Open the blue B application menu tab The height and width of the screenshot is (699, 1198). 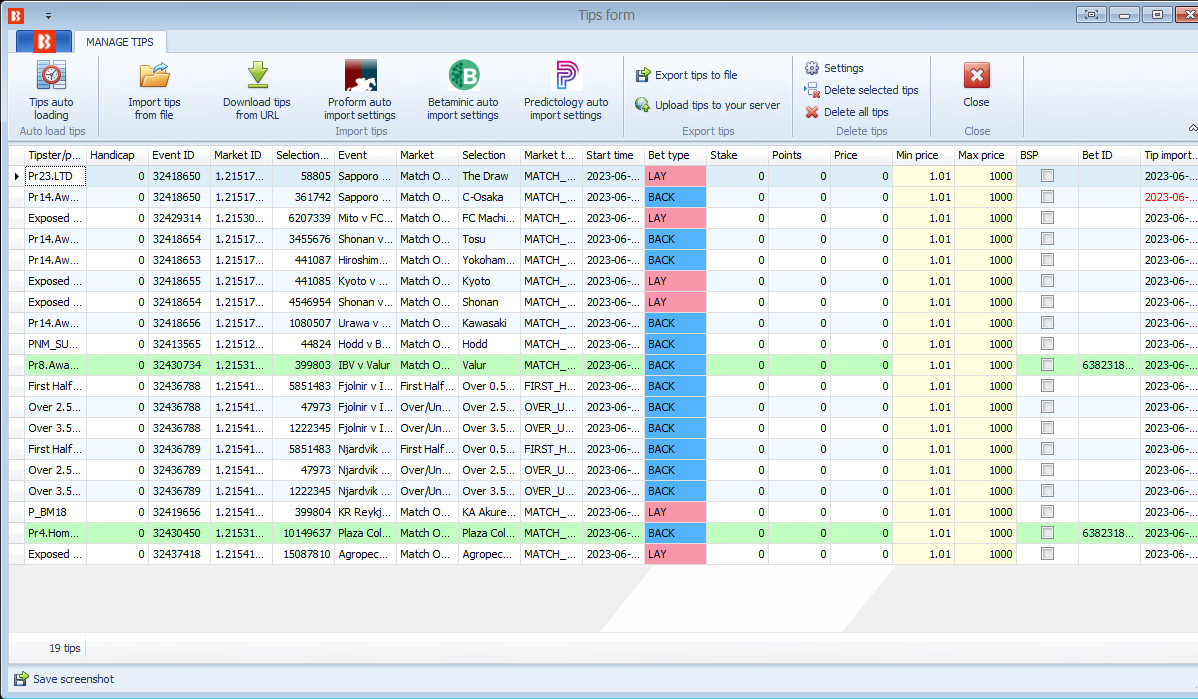[x=44, y=41]
